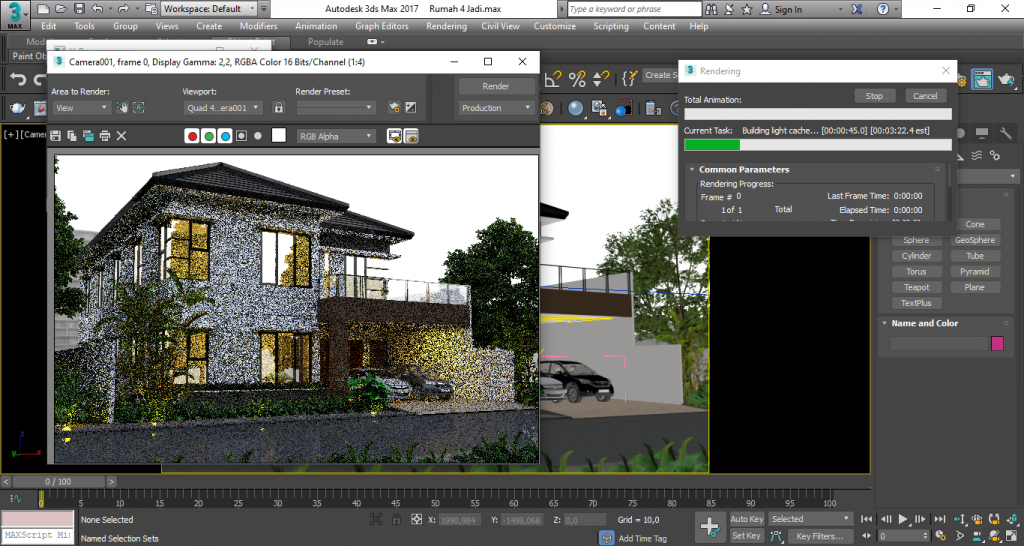Viewport: 1024px width, 546px height.
Task: Click the Redo arrow in quick access toolbar
Action: coord(123,9)
